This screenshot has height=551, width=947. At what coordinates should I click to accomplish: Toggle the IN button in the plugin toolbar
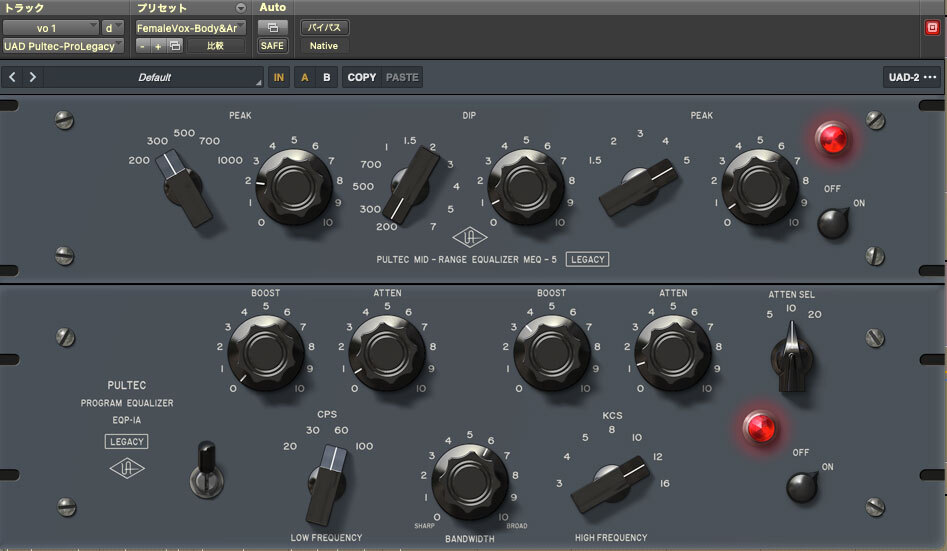pos(279,77)
